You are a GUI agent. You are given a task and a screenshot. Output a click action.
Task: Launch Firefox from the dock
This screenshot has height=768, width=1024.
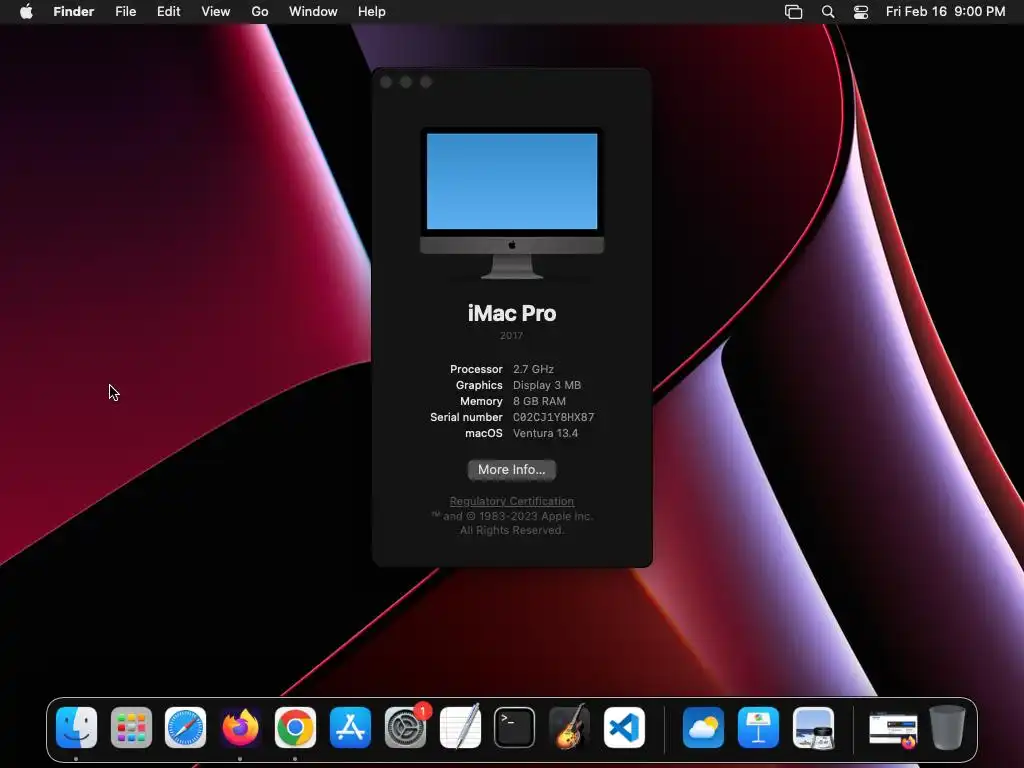(x=240, y=728)
